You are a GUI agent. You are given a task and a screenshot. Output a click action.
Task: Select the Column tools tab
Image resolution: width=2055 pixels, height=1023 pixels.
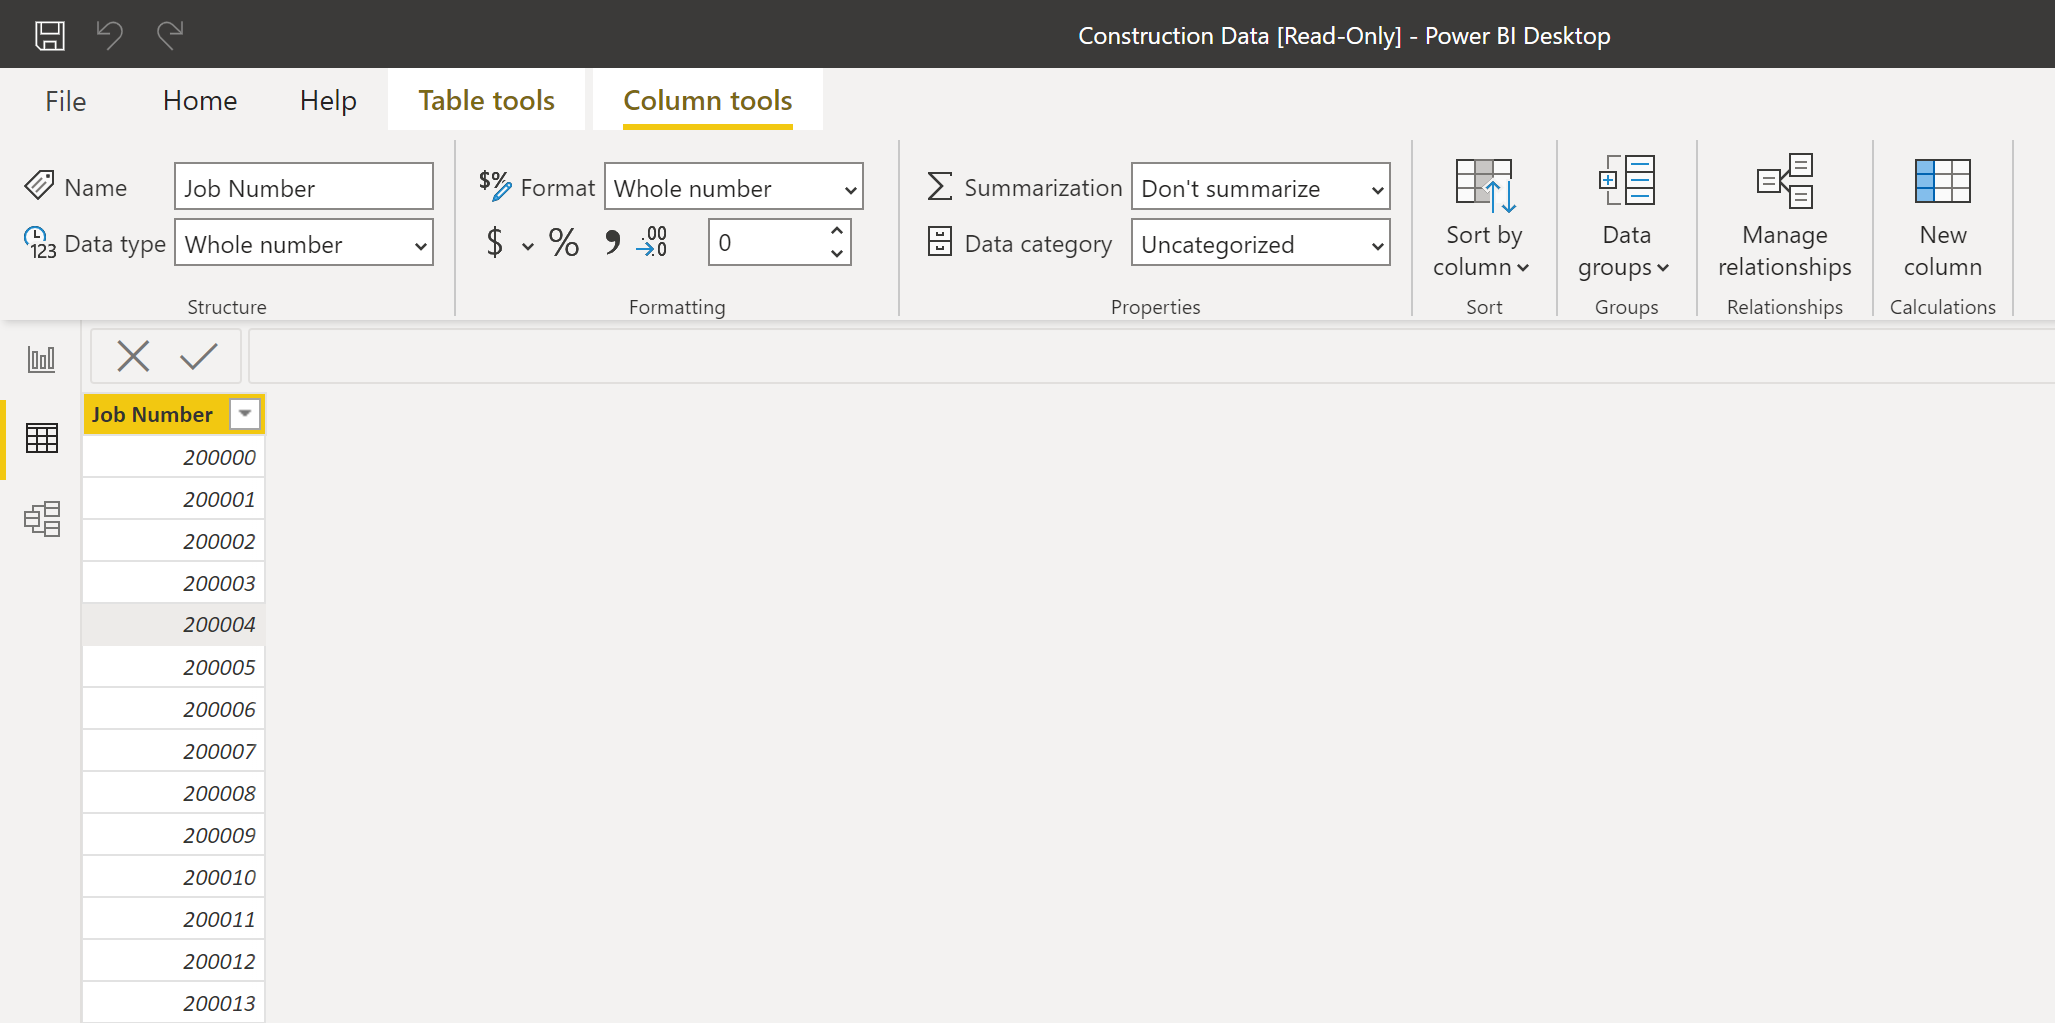(x=708, y=100)
